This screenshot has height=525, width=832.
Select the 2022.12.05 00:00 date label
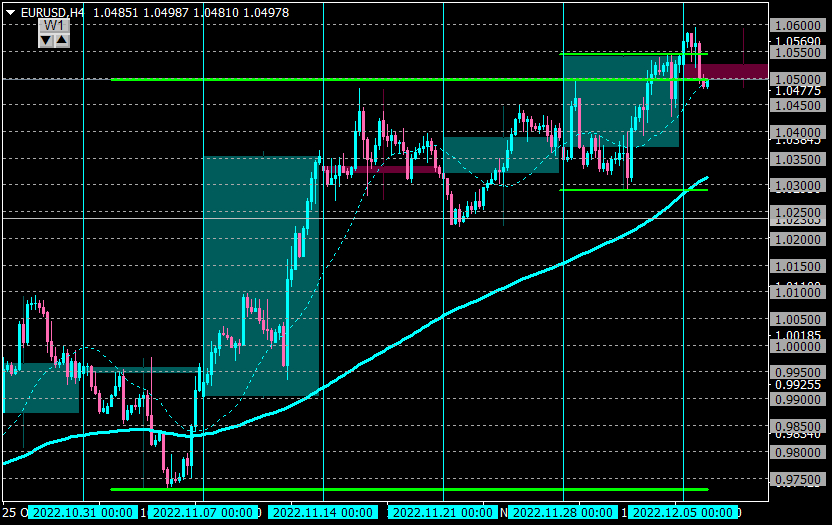point(683,513)
